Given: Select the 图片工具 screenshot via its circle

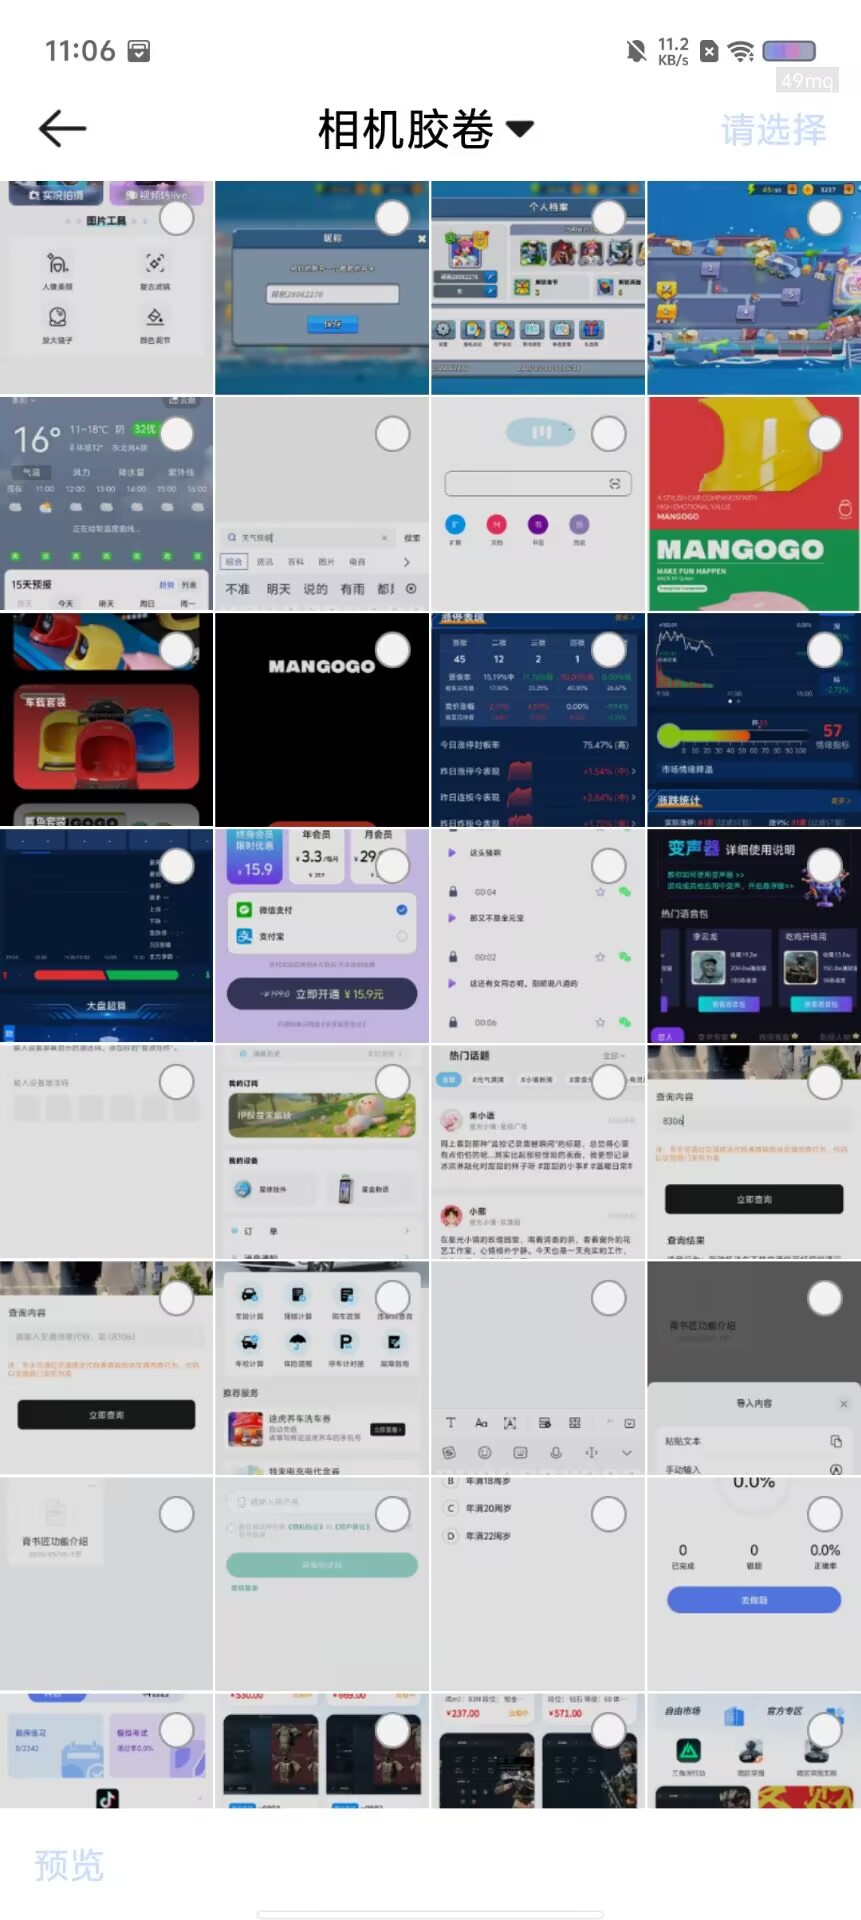Looking at the screenshot, I should (x=177, y=218).
